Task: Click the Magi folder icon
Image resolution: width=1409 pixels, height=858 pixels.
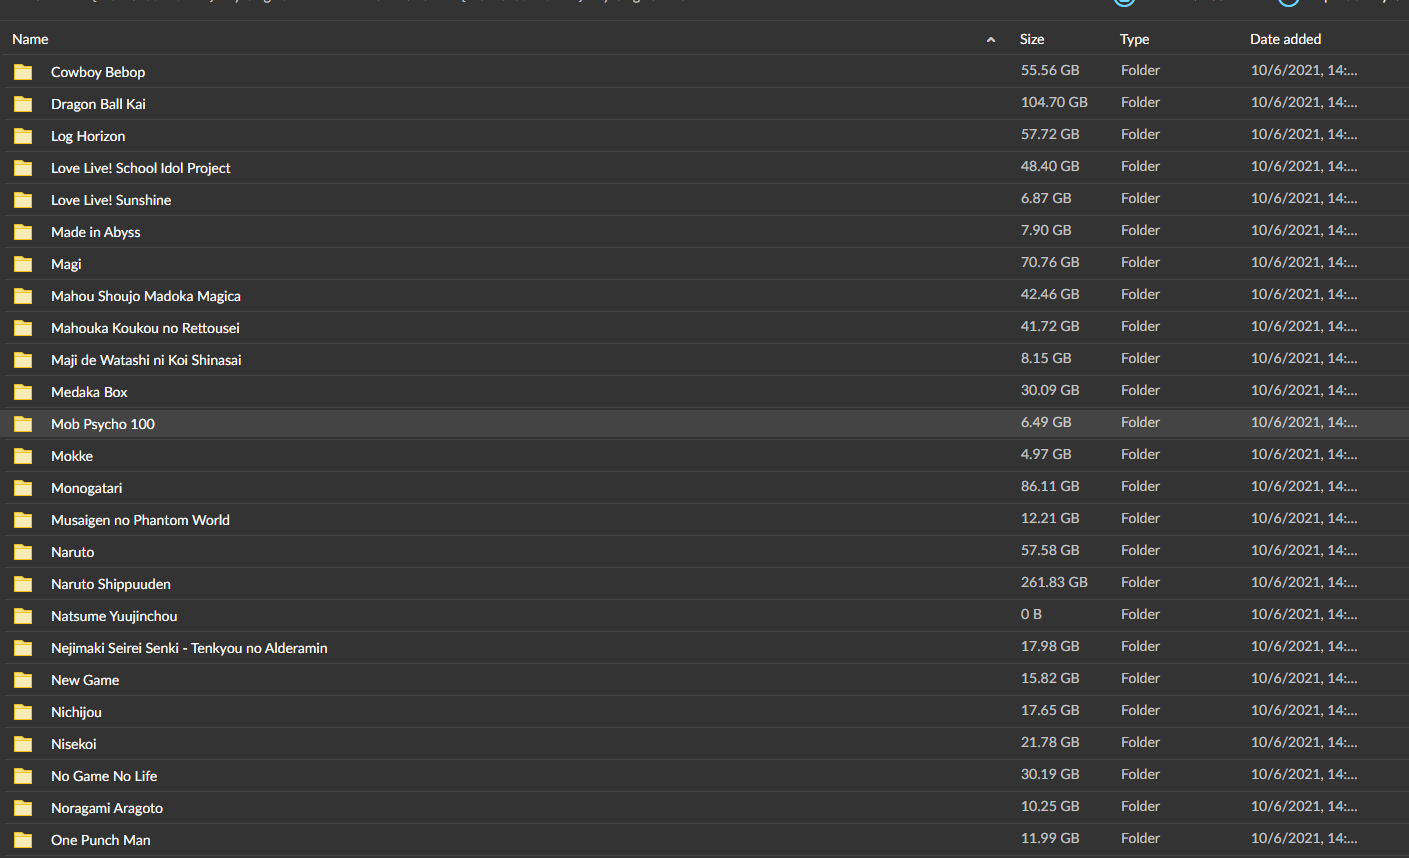Action: click(x=23, y=264)
